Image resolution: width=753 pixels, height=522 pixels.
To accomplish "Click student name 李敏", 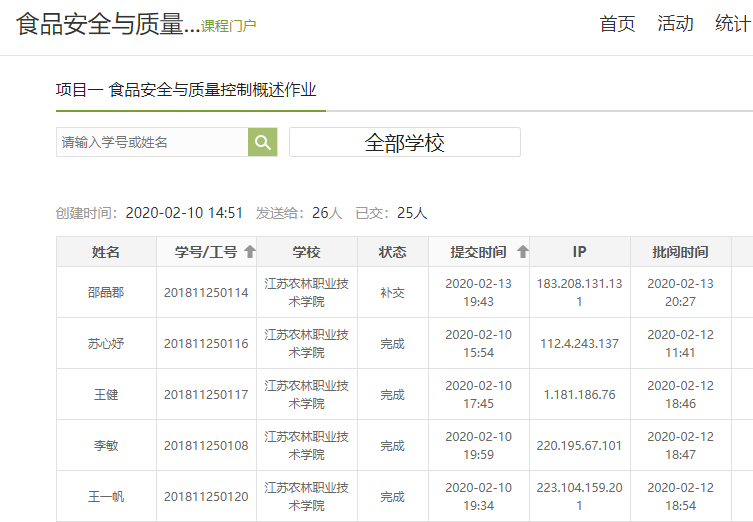I will (x=106, y=445).
